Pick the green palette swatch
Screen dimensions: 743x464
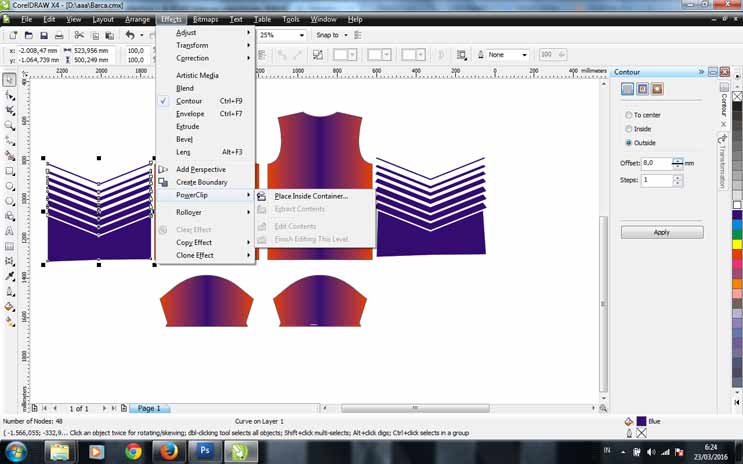coord(737,235)
